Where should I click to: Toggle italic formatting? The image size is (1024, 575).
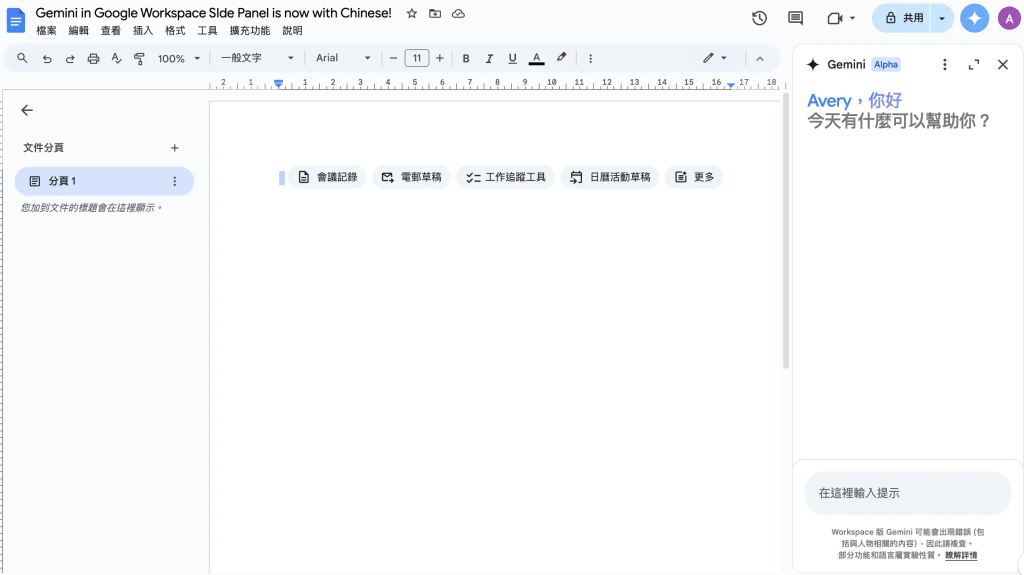488,58
